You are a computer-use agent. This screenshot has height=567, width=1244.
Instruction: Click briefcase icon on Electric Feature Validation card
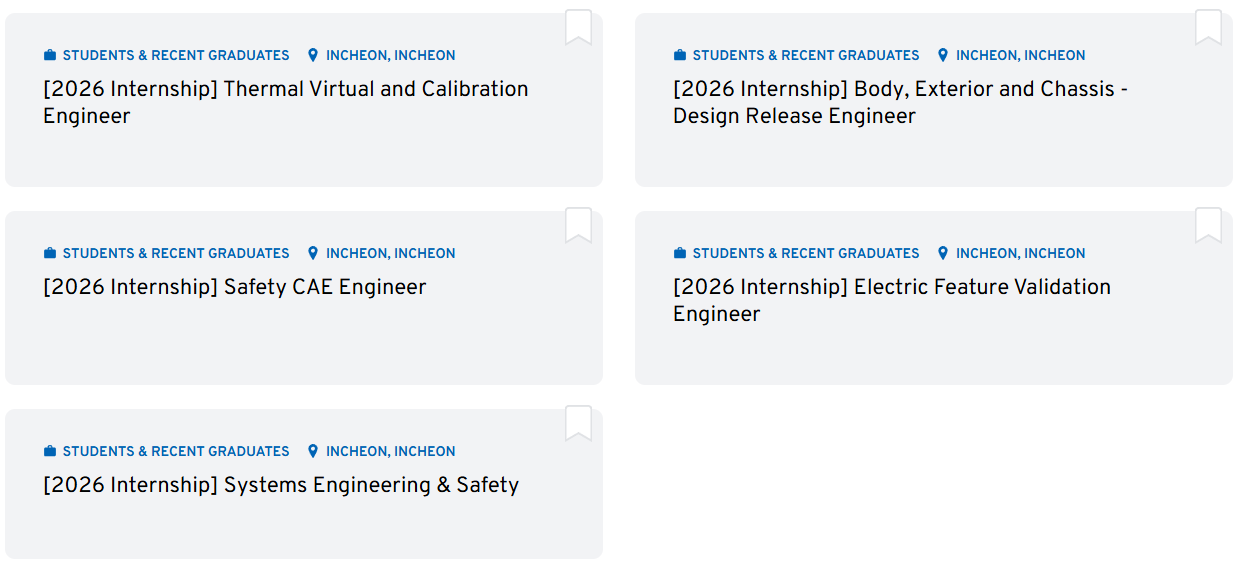coord(680,254)
